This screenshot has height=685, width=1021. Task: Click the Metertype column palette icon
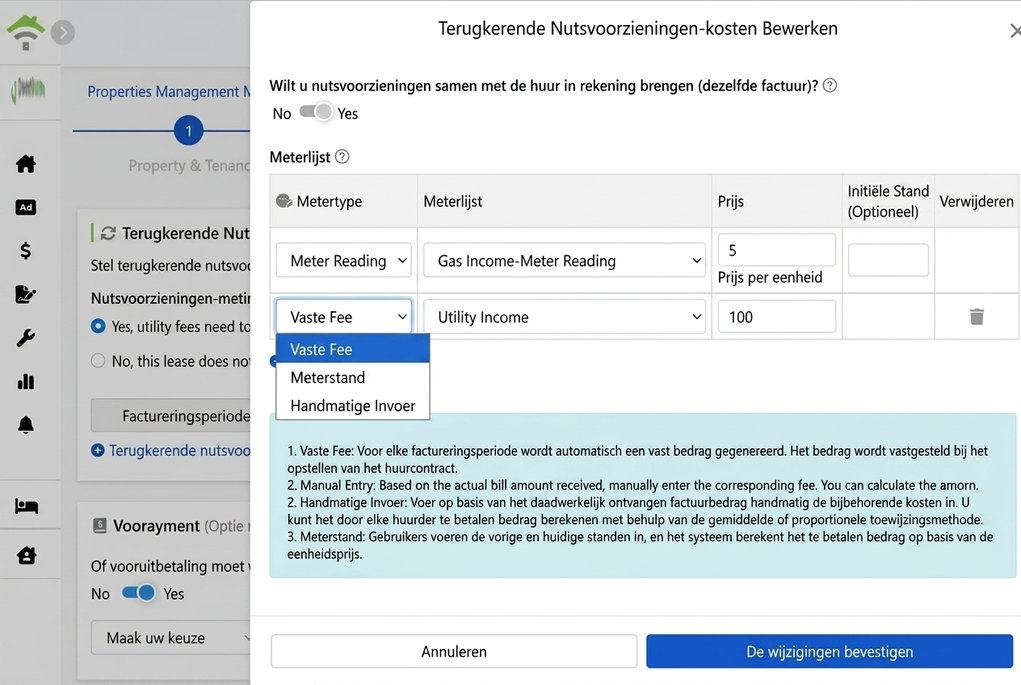(x=284, y=201)
